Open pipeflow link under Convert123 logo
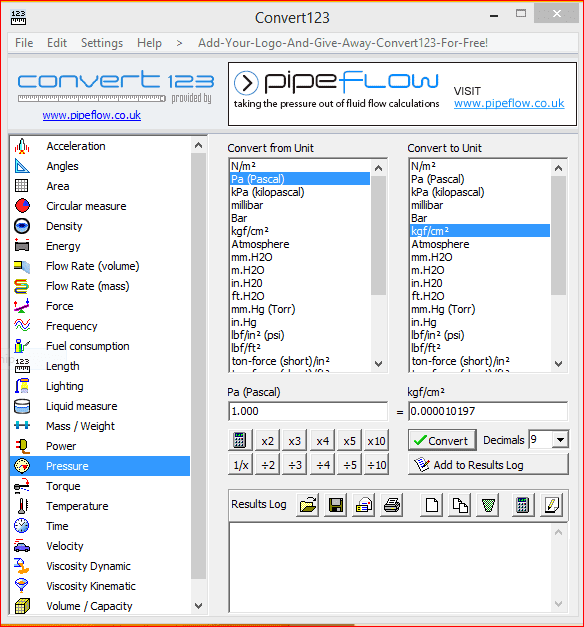584x627 pixels. (x=92, y=115)
